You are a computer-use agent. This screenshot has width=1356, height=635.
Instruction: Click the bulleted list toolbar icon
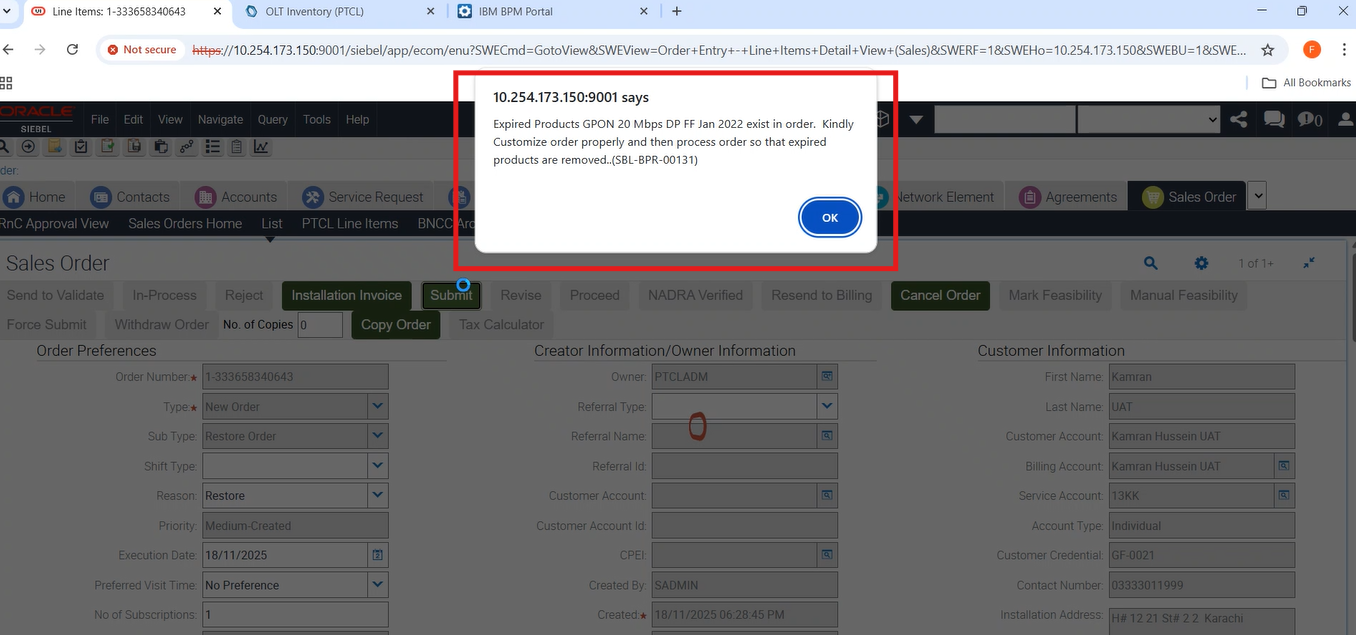pyautogui.click(x=212, y=147)
